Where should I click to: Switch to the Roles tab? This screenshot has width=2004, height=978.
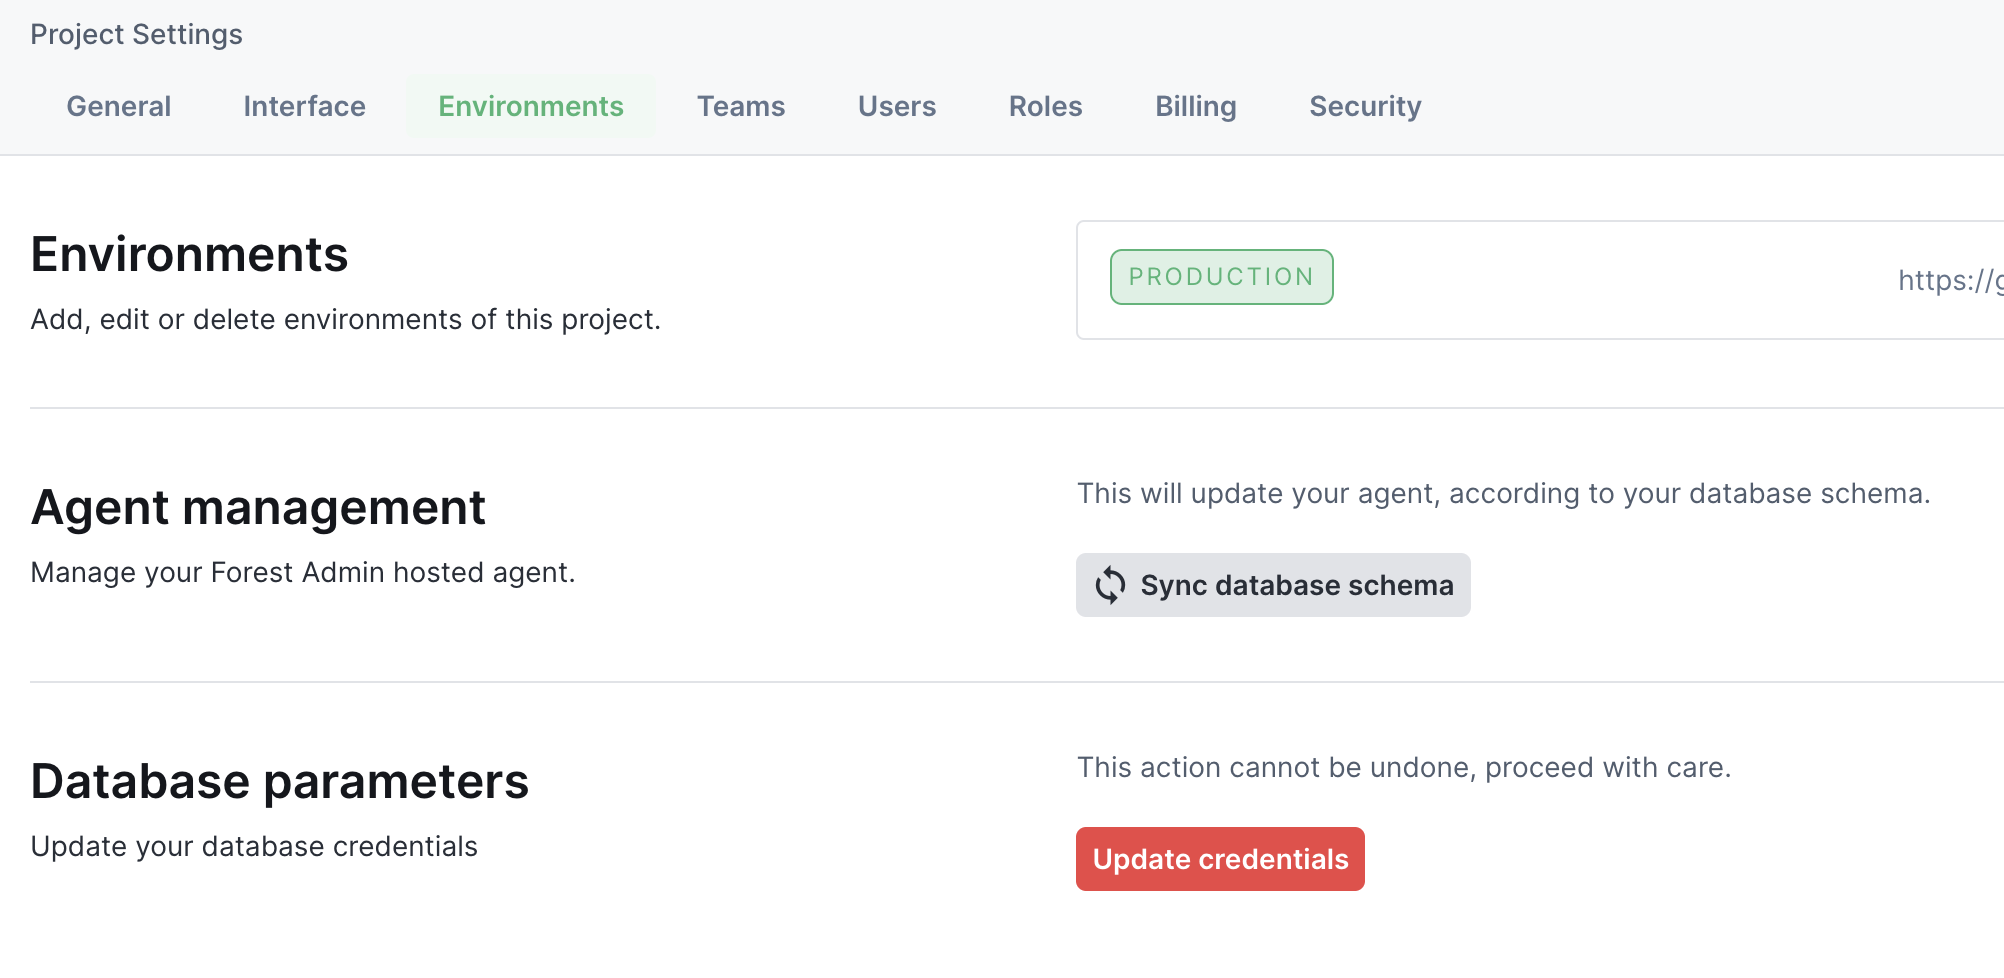[x=1045, y=106]
